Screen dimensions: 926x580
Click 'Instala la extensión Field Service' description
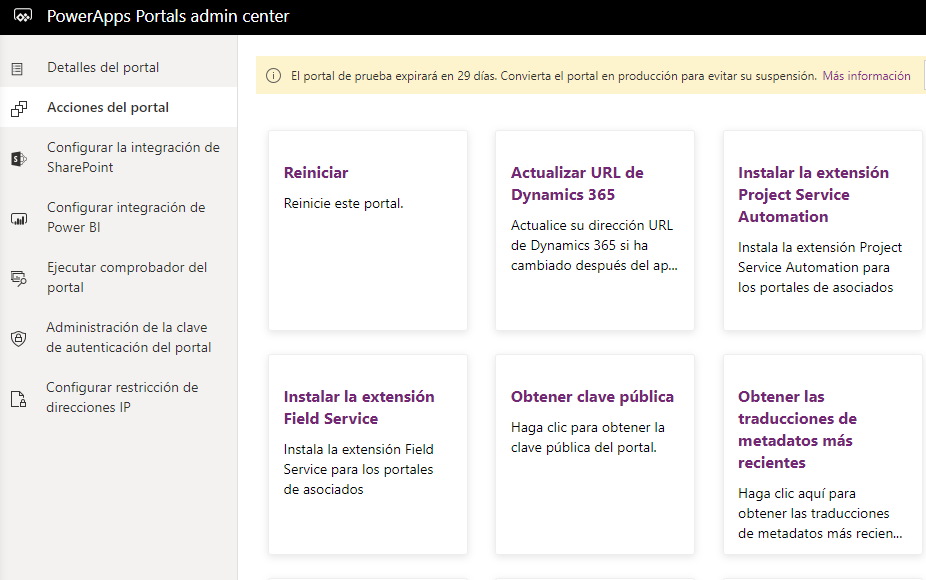pos(358,469)
